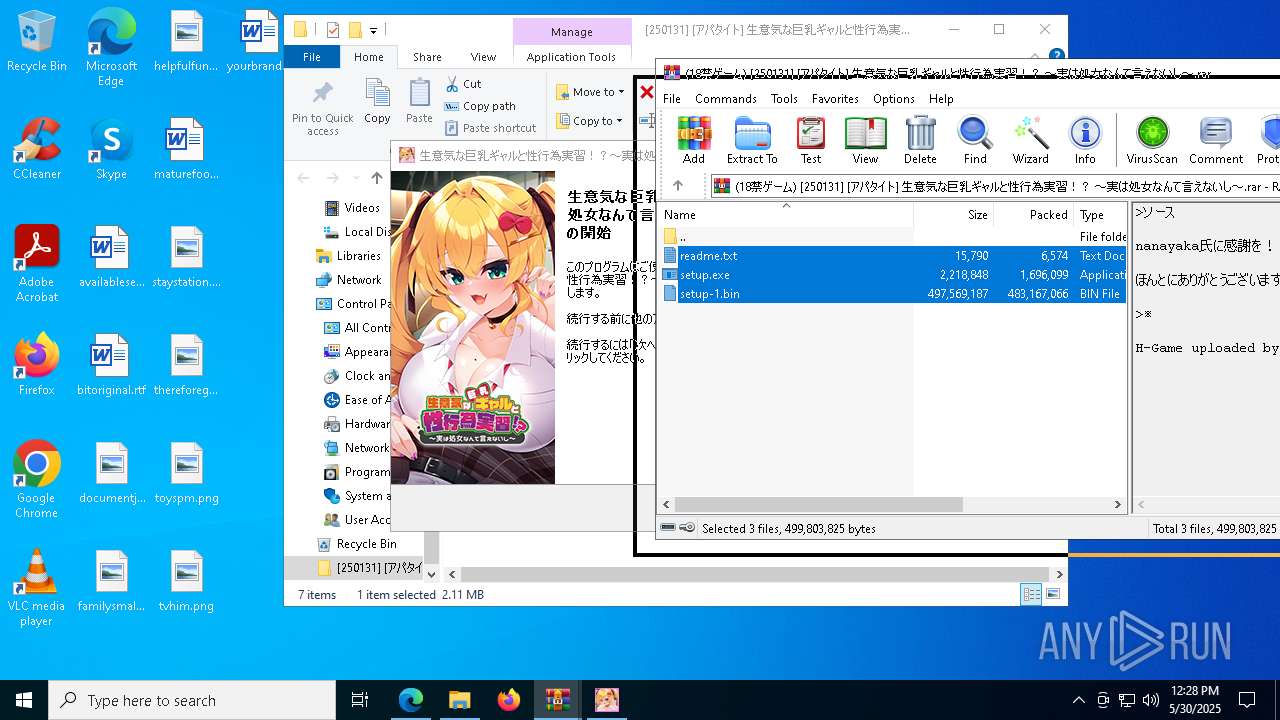Open the Wizard tool in WinRAR
This screenshot has width=1280, height=720.
(x=1030, y=140)
